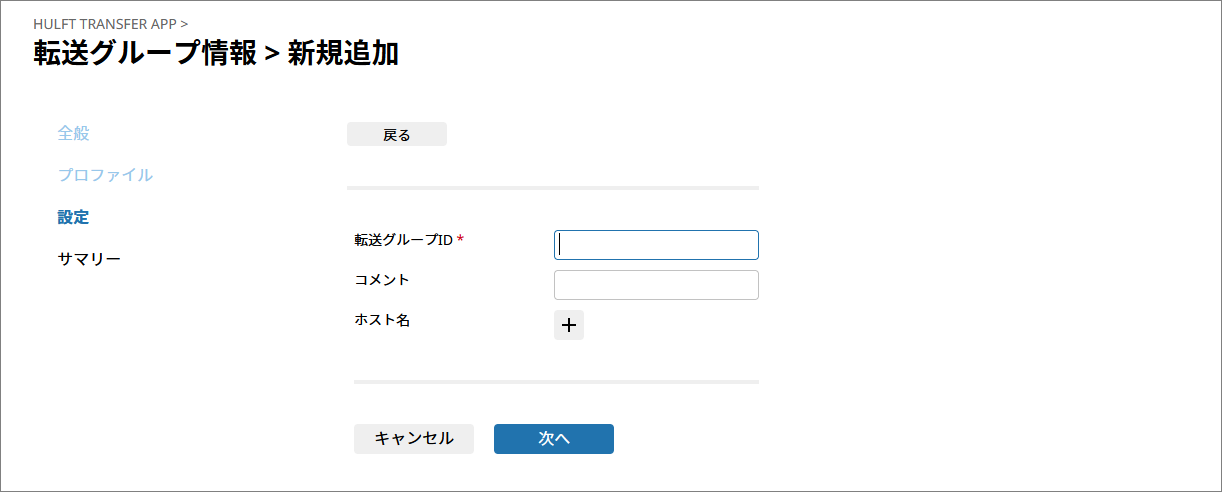Viewport: 1222px width, 492px height.
Task: Click into the コメント text field
Action: pyautogui.click(x=656, y=285)
